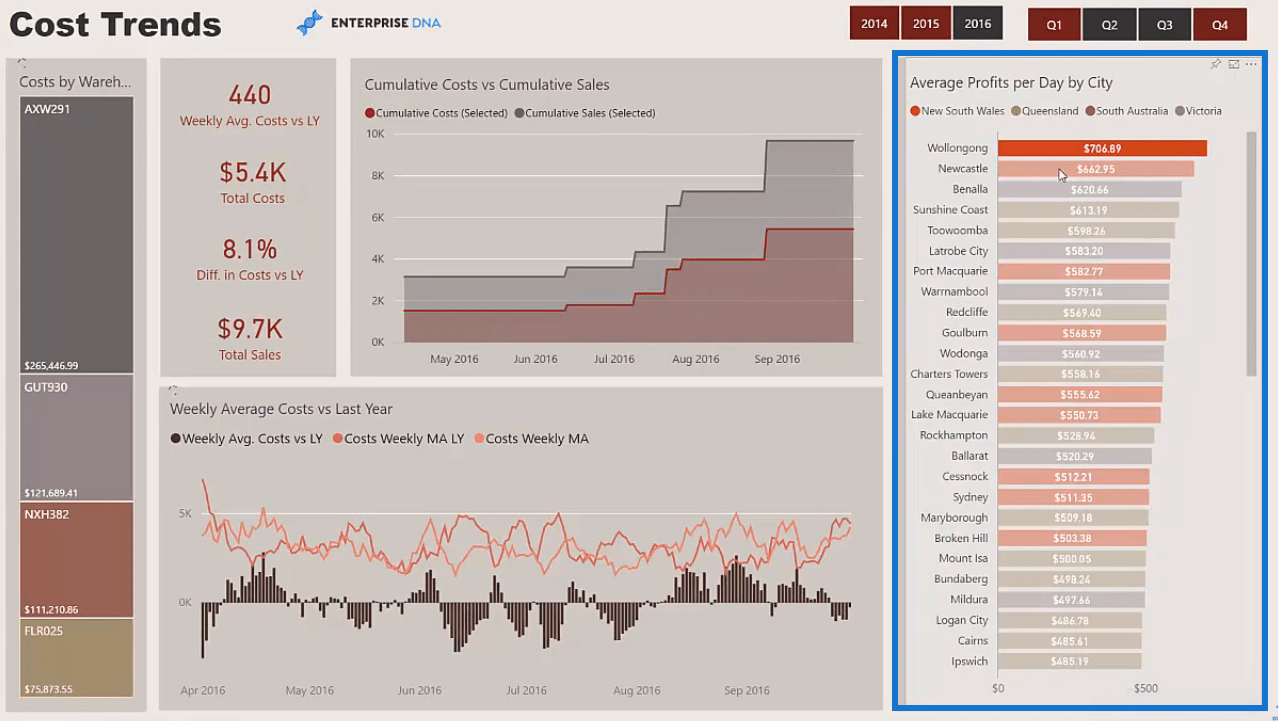Click the Wollongong $706.89 bar
The width and height of the screenshot is (1278, 721).
coord(1102,148)
